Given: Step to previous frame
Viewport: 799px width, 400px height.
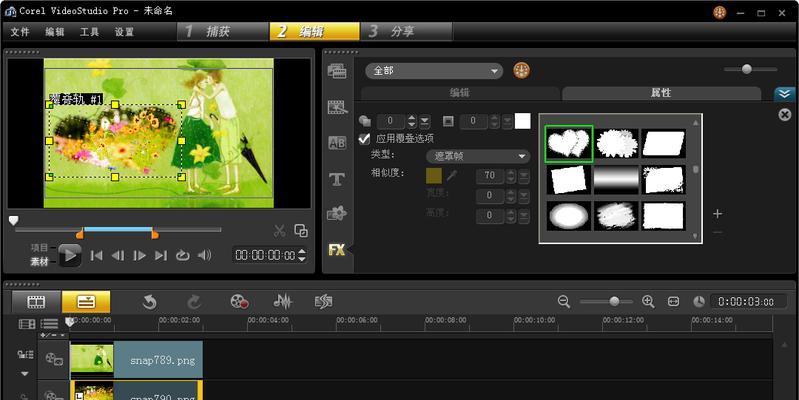Looking at the screenshot, I should click(118, 255).
